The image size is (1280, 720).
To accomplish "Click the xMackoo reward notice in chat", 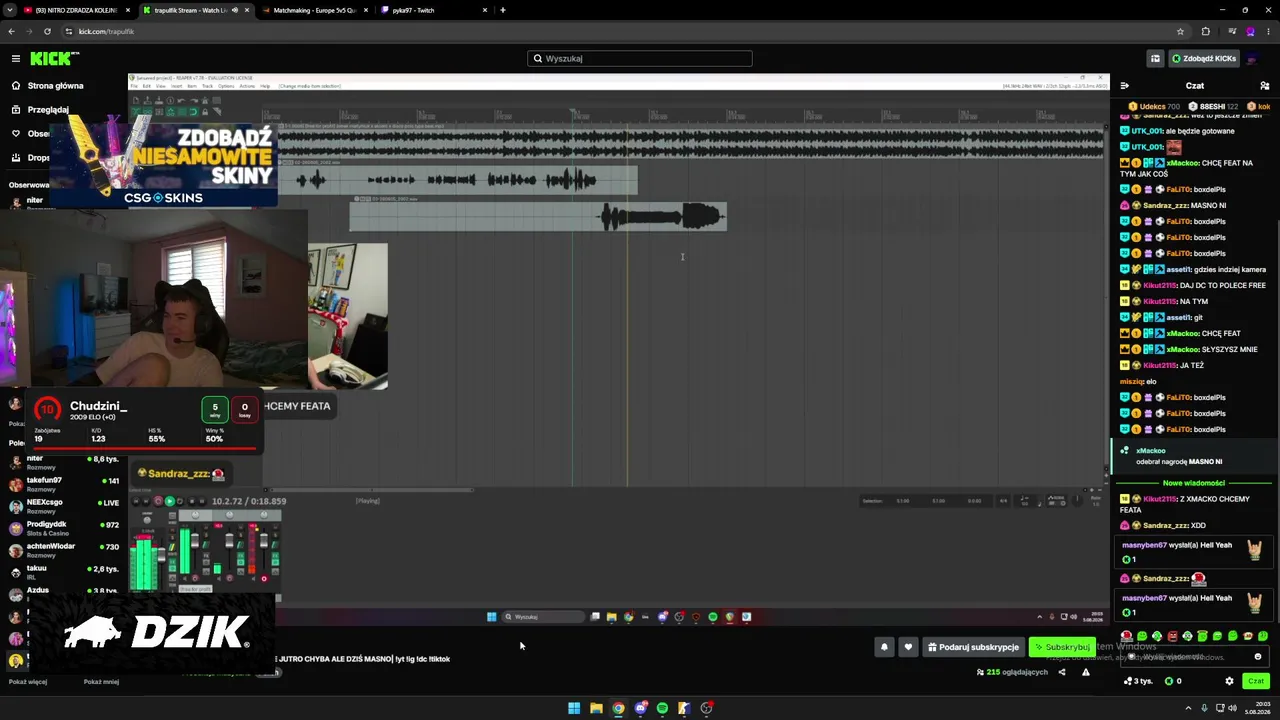I will 1194,456.
